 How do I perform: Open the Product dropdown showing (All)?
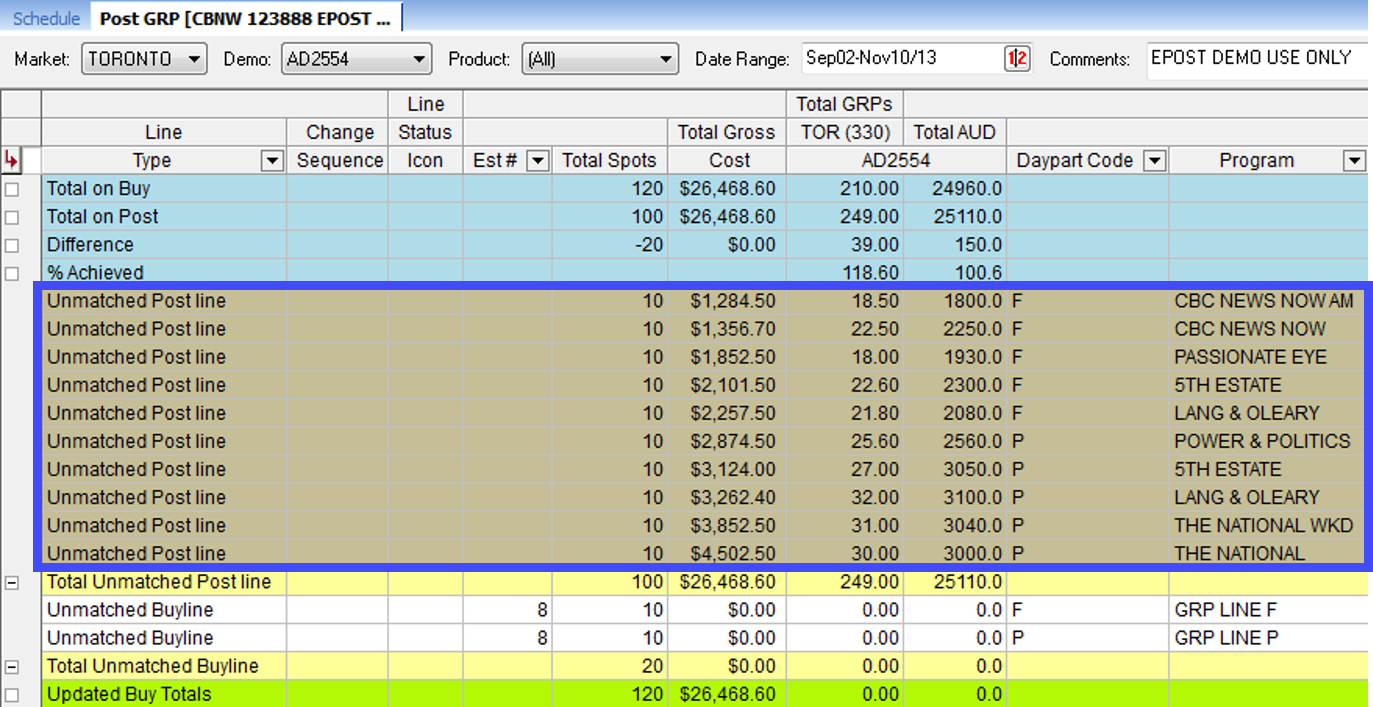[600, 59]
